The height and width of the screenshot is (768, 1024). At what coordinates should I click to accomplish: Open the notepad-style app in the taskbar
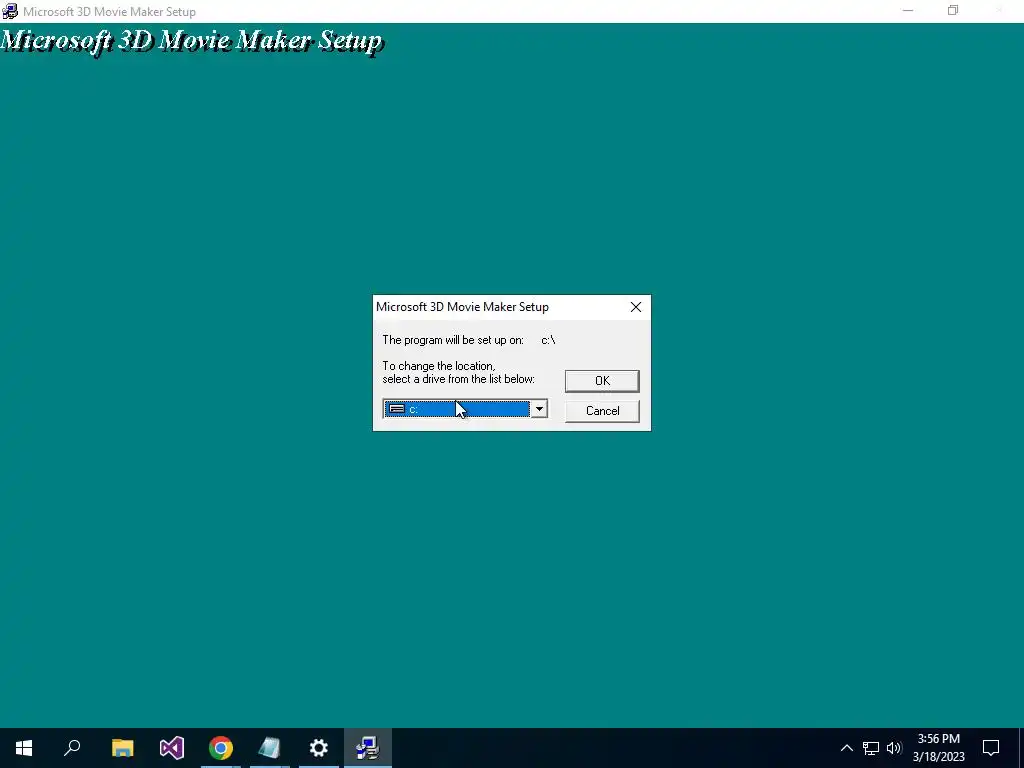270,748
